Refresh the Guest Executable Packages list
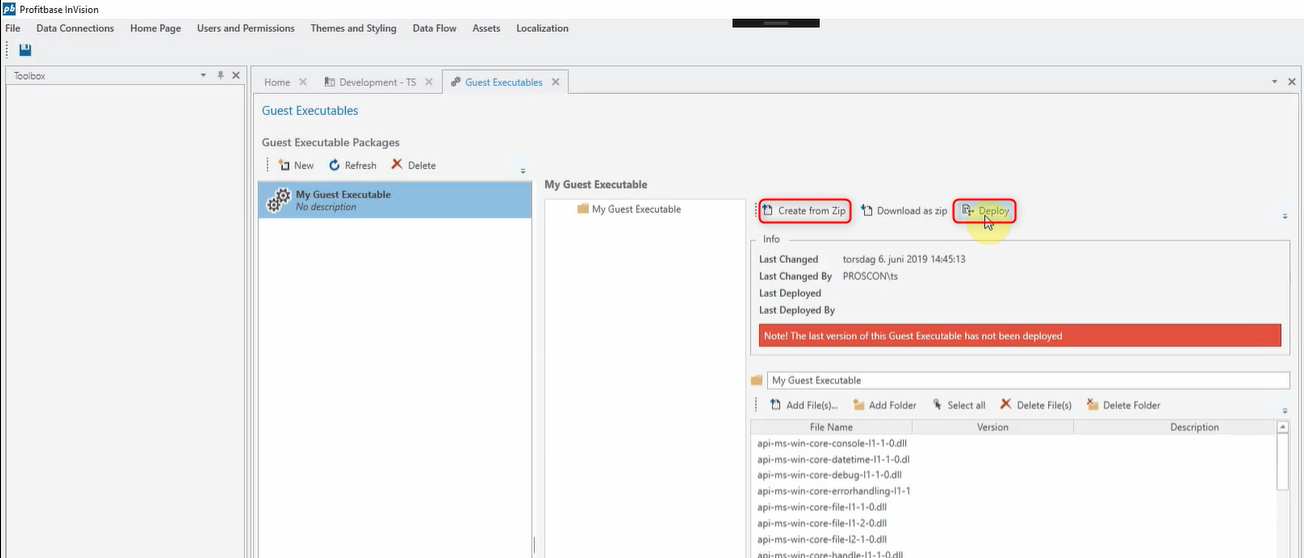The width and height of the screenshot is (1304, 558). click(x=353, y=166)
